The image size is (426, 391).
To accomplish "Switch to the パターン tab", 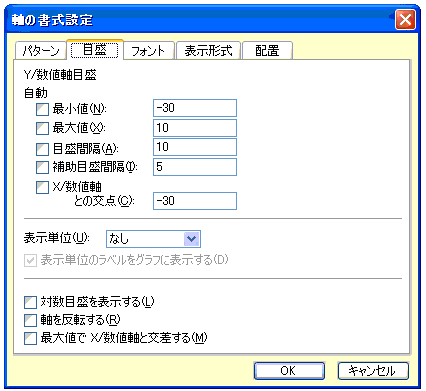I will (x=41, y=51).
